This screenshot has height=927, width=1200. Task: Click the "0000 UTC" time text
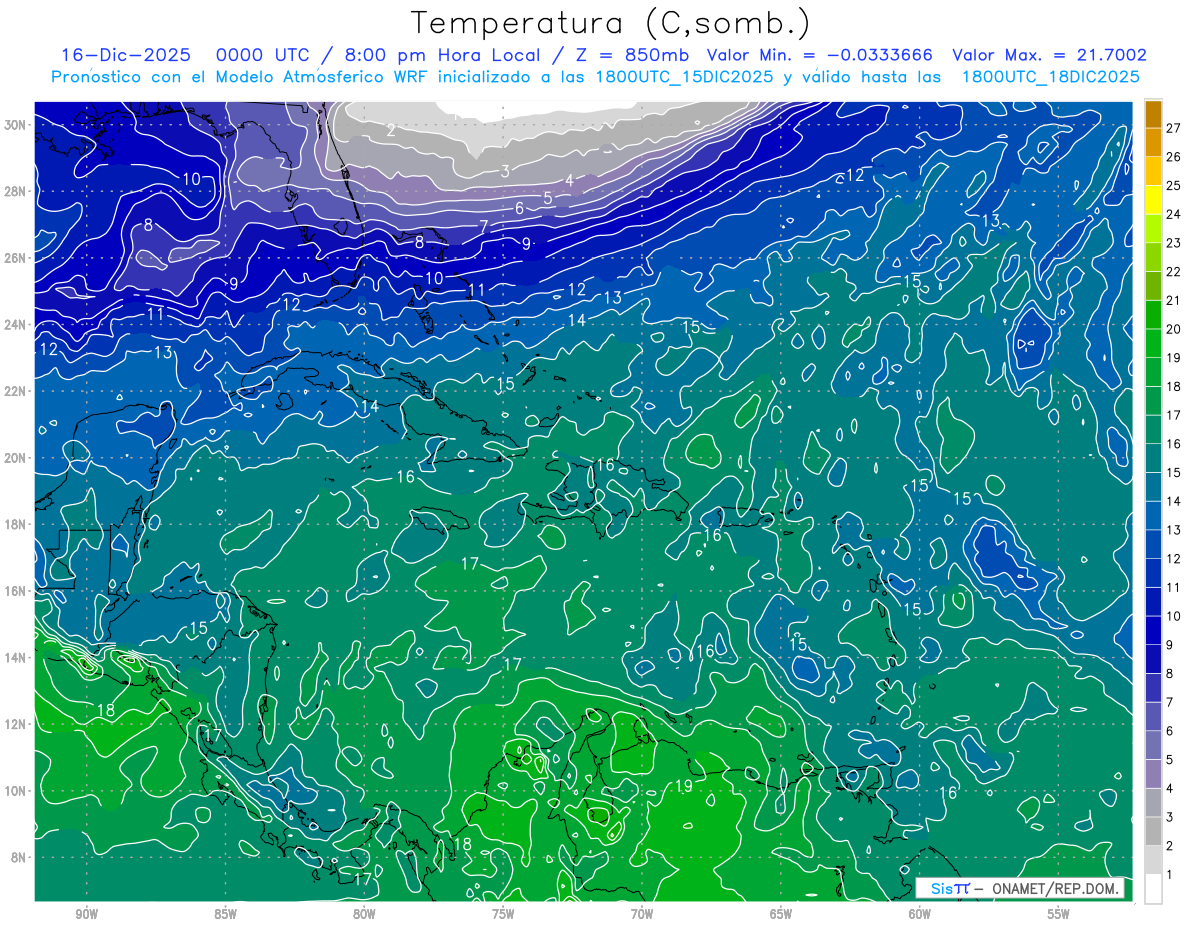pyautogui.click(x=263, y=55)
